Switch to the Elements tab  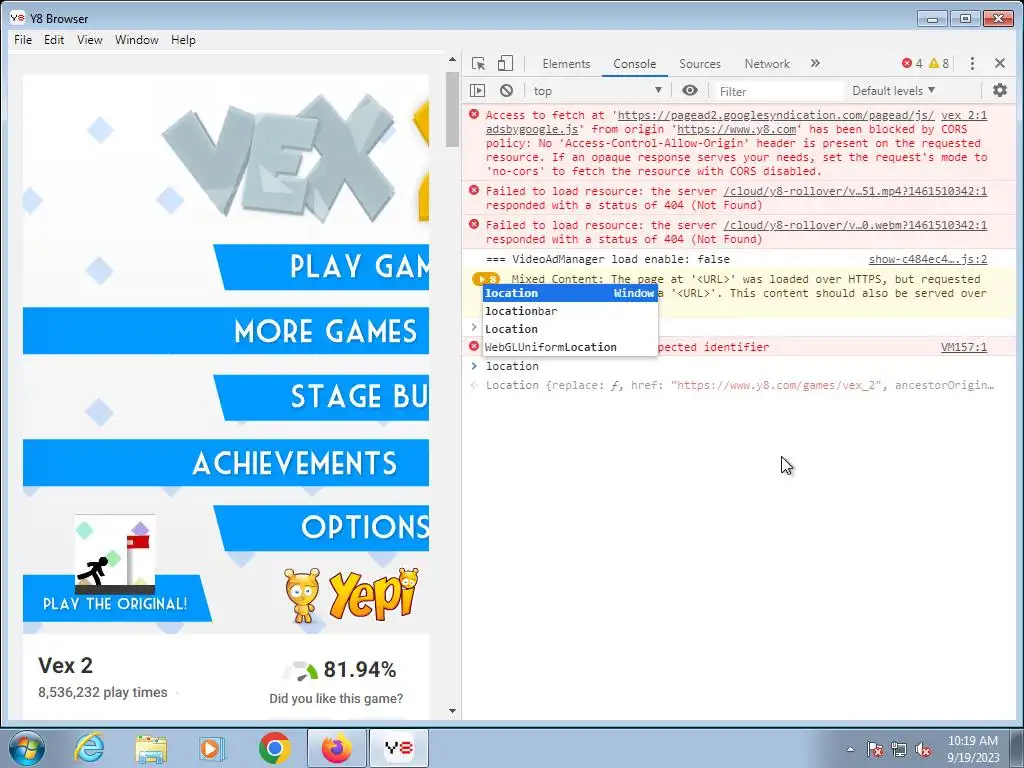(x=566, y=63)
